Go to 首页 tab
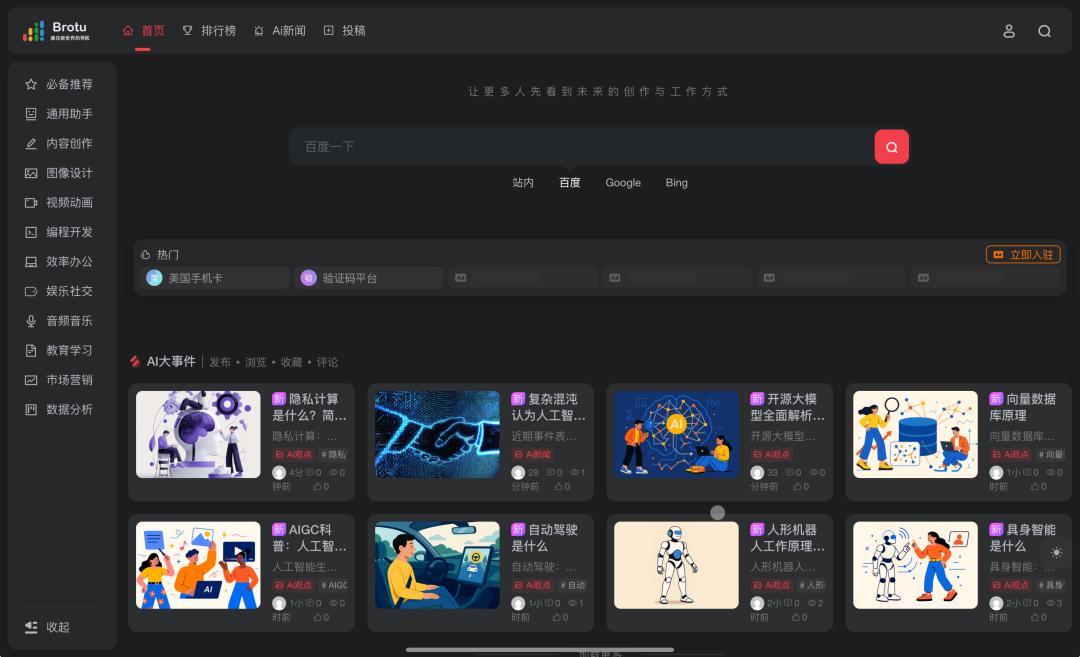1080x657 pixels. pyautogui.click(x=143, y=31)
